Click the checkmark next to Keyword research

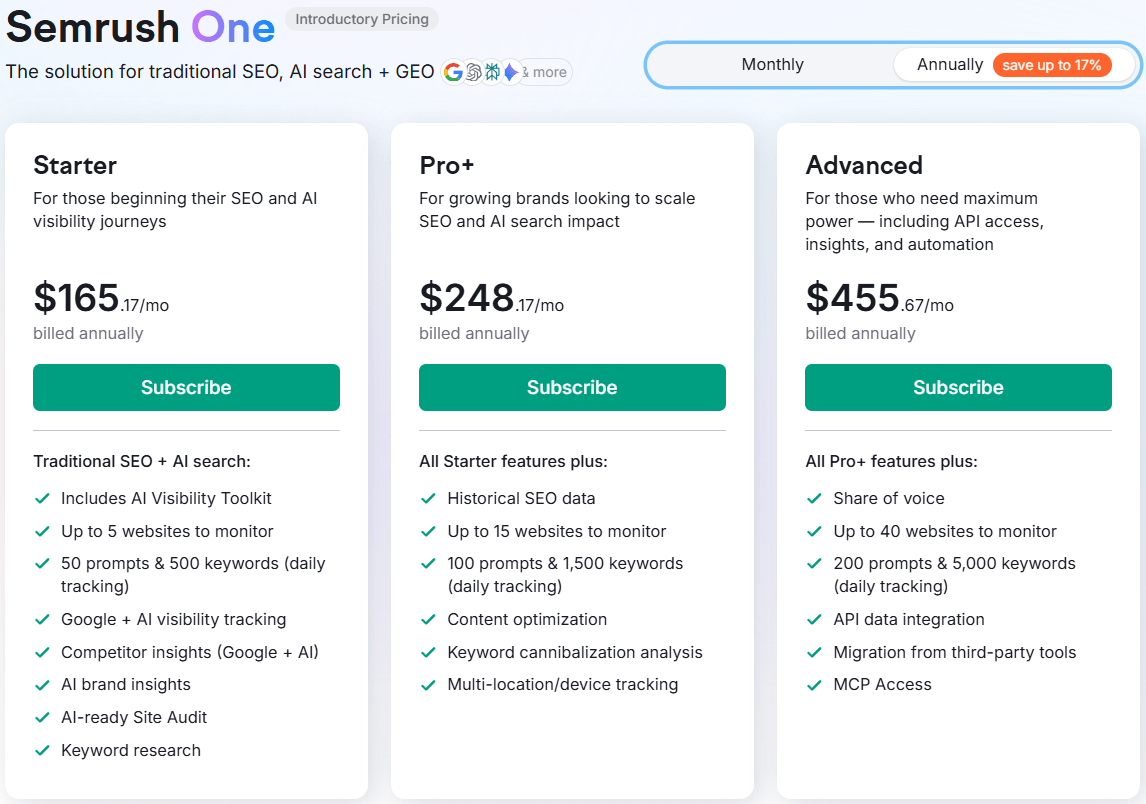pos(42,750)
